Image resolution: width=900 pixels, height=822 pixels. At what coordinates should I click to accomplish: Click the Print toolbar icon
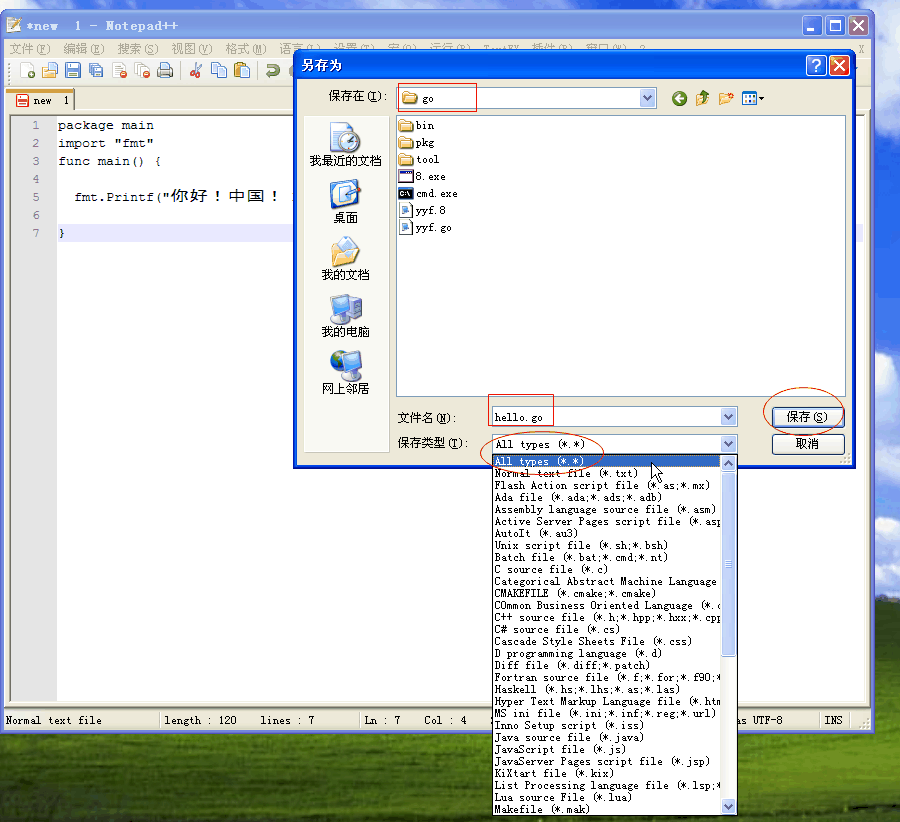(x=165, y=70)
